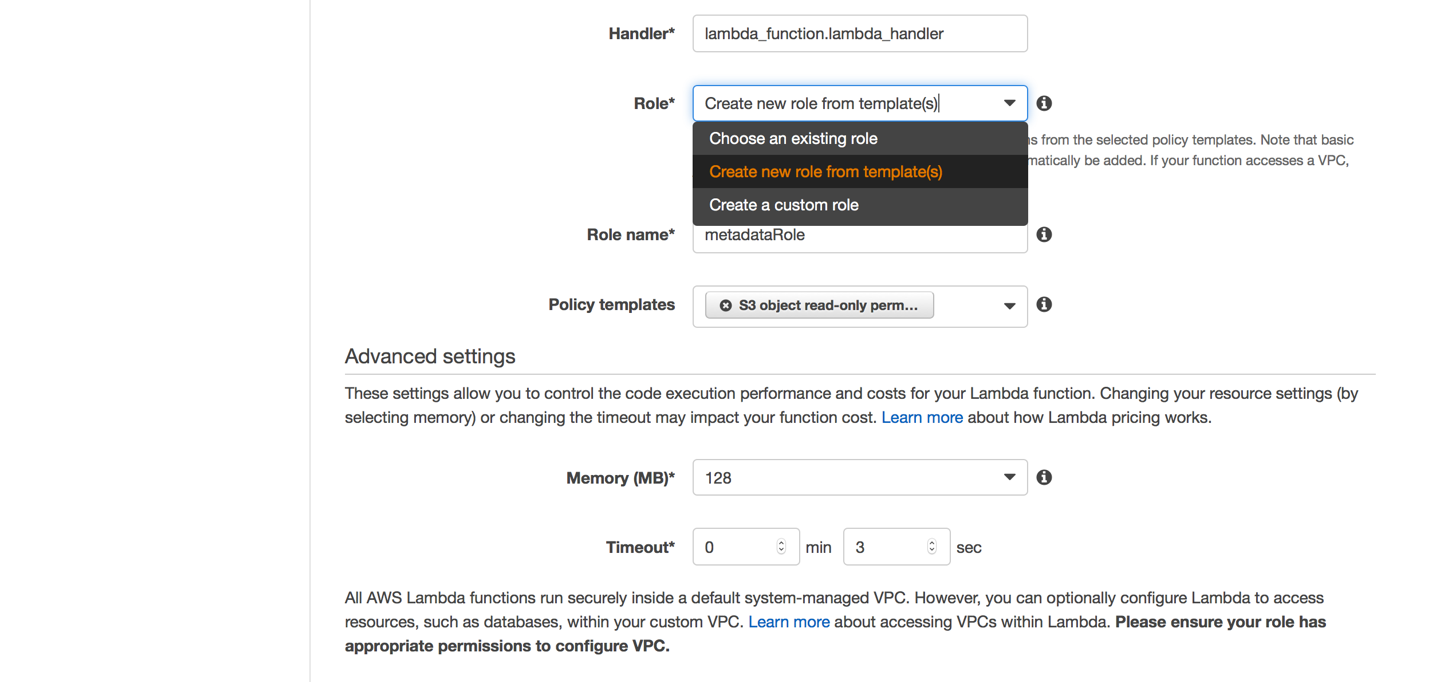Click the stepper arrows on Timeout minutes
Viewport: 1431px width, 682px height.
click(781, 547)
